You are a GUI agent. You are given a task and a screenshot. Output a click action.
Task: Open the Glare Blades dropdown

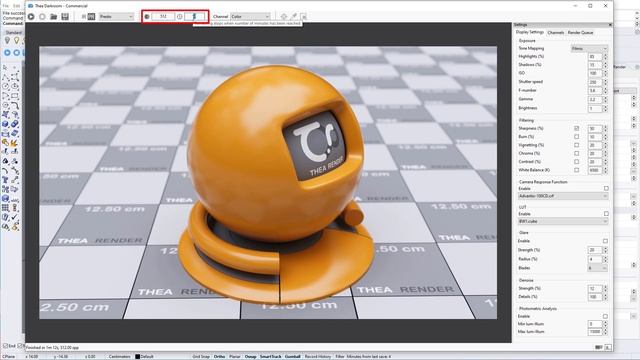tap(598, 268)
